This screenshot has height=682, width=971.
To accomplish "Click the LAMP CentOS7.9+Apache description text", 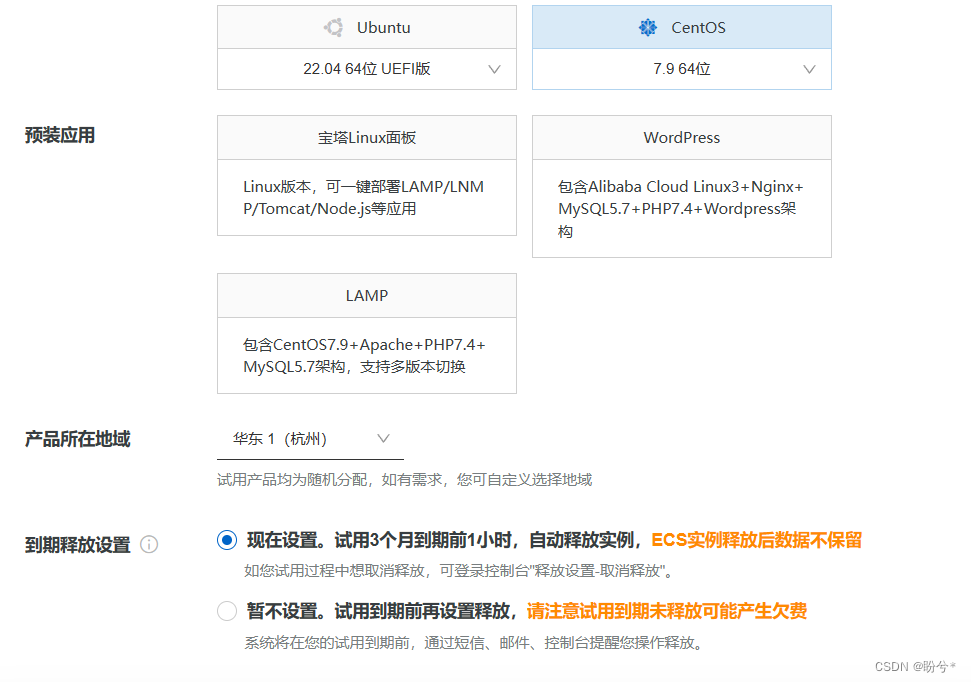I will tap(364, 356).
